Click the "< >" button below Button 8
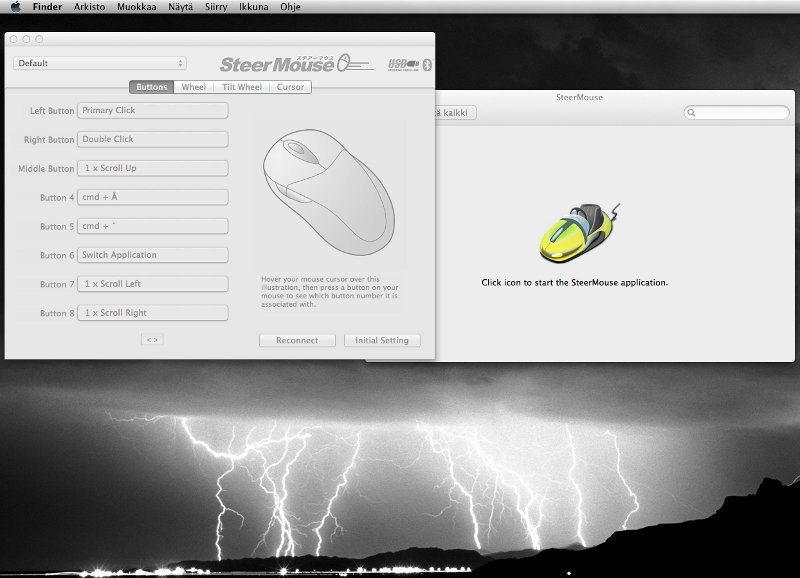The image size is (800, 578). point(152,339)
